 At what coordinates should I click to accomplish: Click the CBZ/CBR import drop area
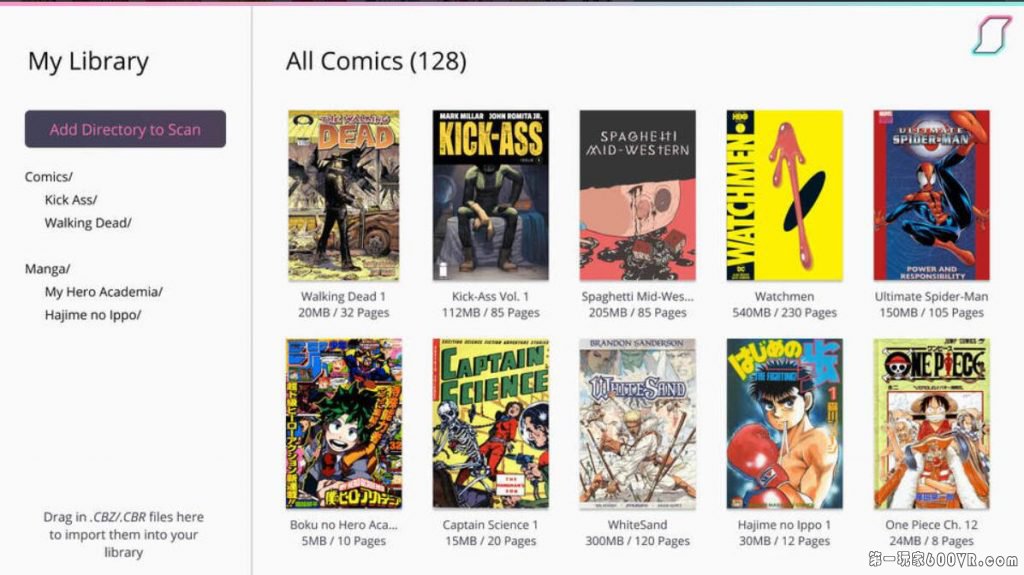[123, 534]
